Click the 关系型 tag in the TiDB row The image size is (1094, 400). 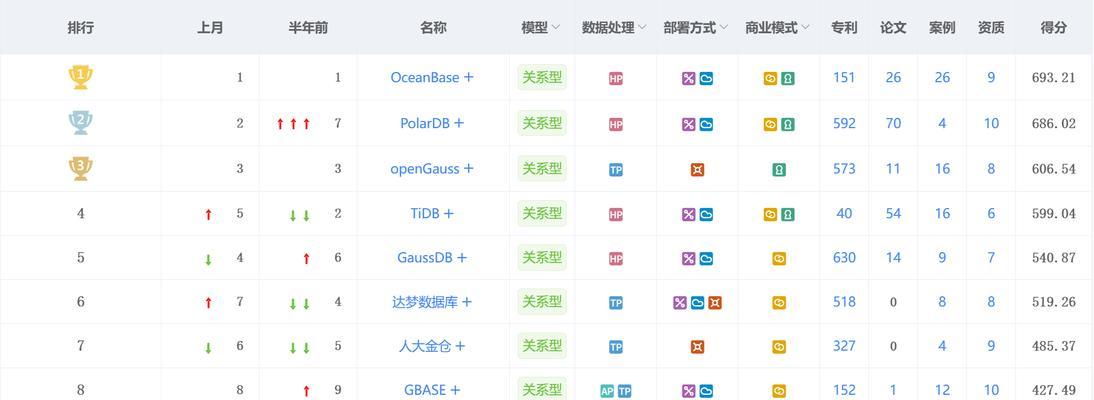point(542,213)
